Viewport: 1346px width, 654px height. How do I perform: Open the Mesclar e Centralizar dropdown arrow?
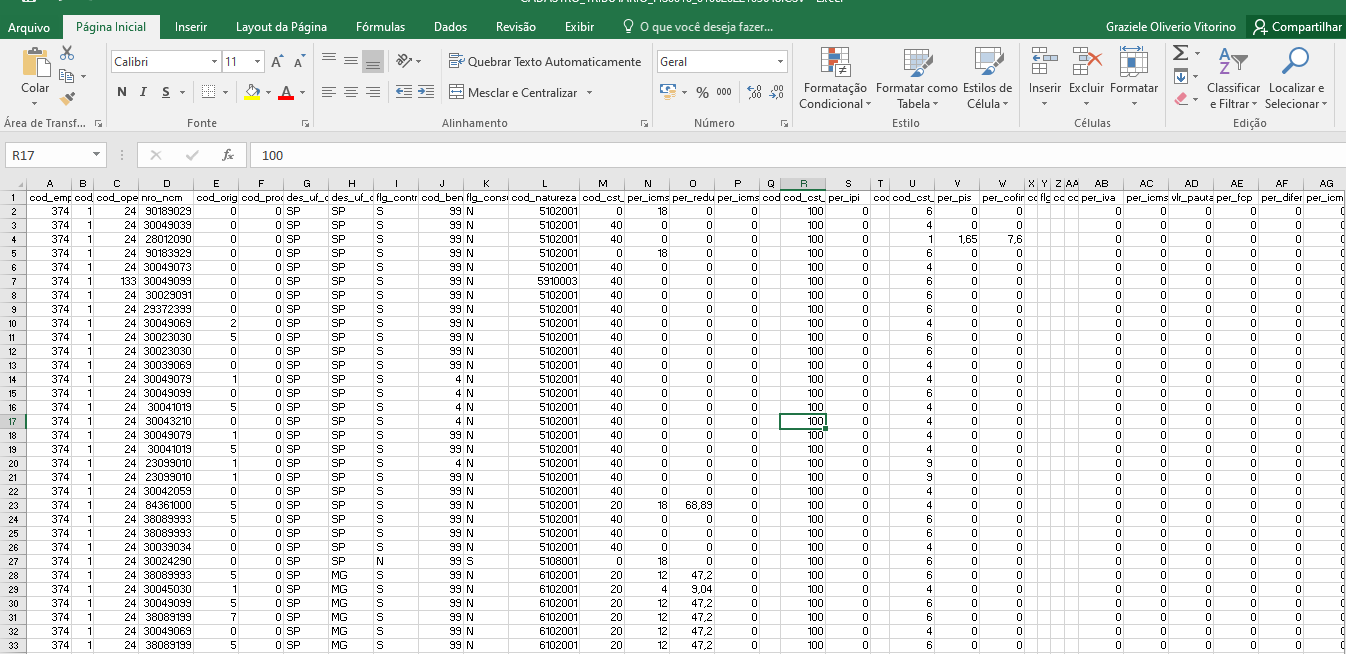[x=589, y=93]
